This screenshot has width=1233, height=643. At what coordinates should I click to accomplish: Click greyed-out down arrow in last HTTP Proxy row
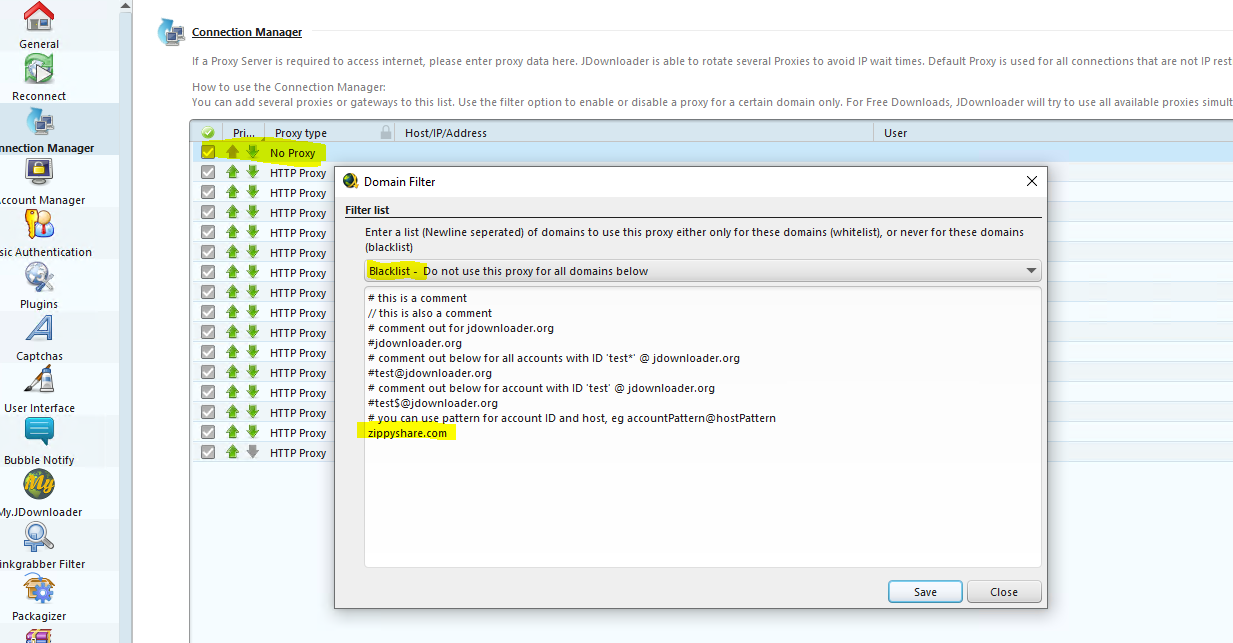click(253, 452)
